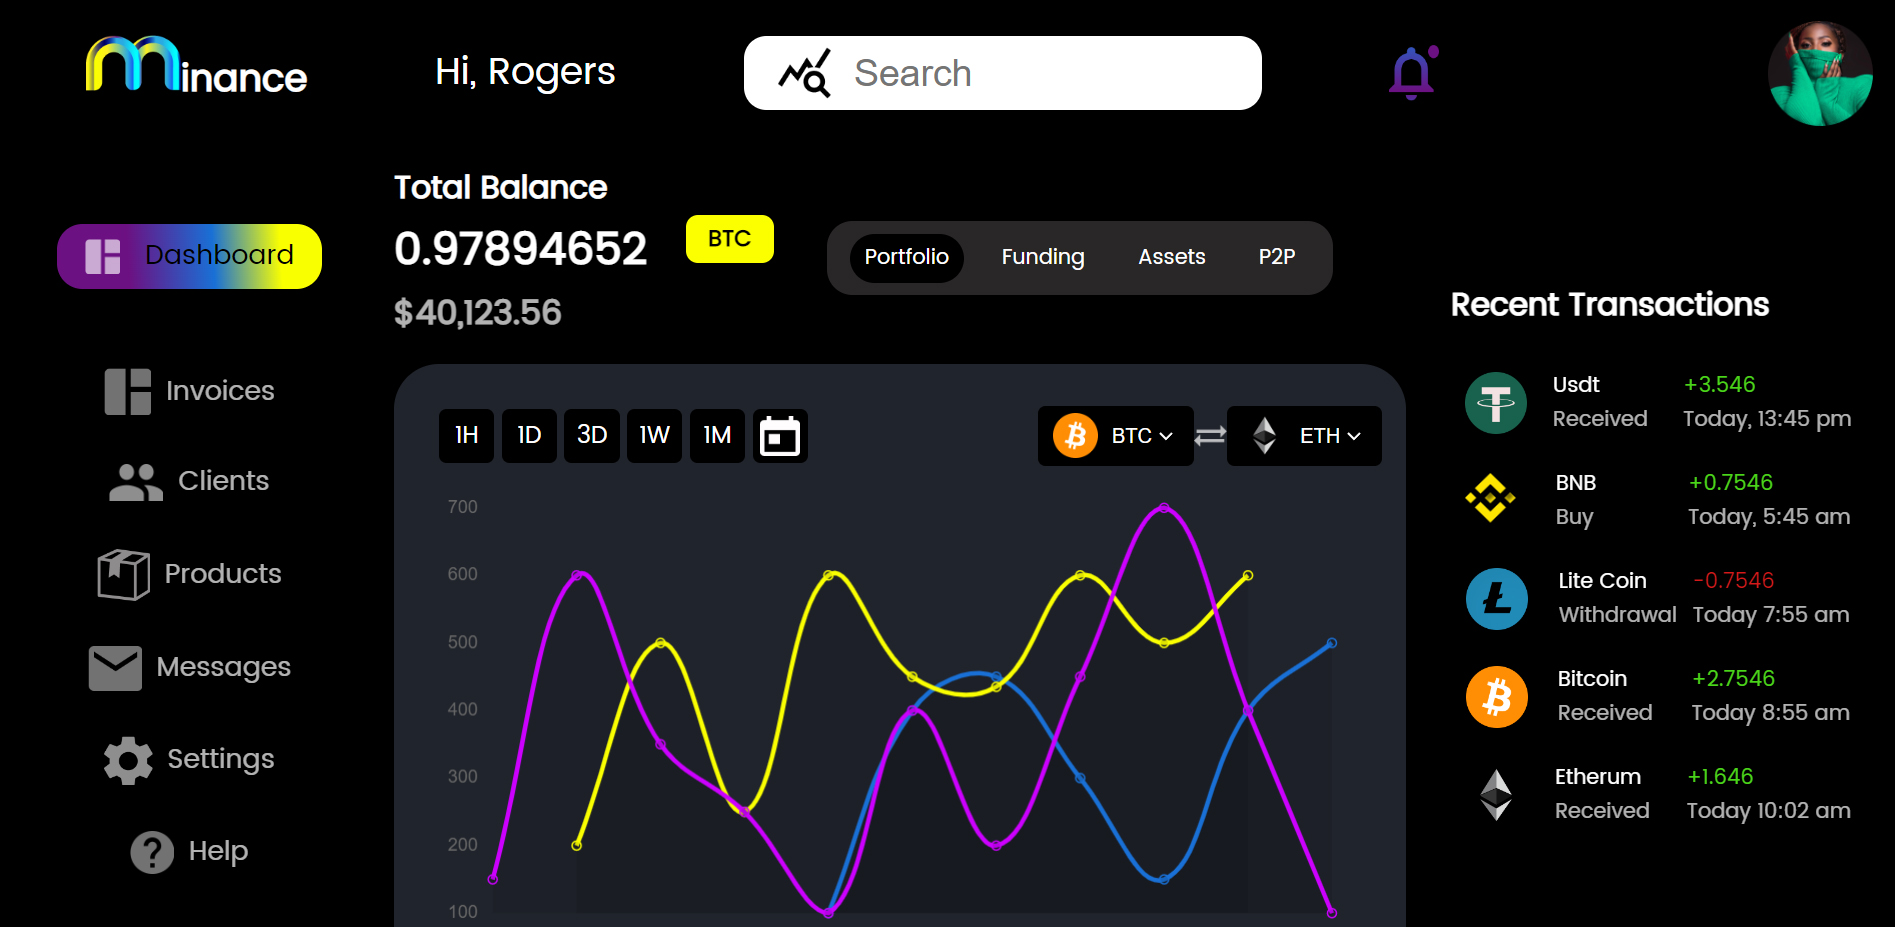Screen dimensions: 1895x927
Task: Click the -0.7546 amount
Action: click(1734, 581)
